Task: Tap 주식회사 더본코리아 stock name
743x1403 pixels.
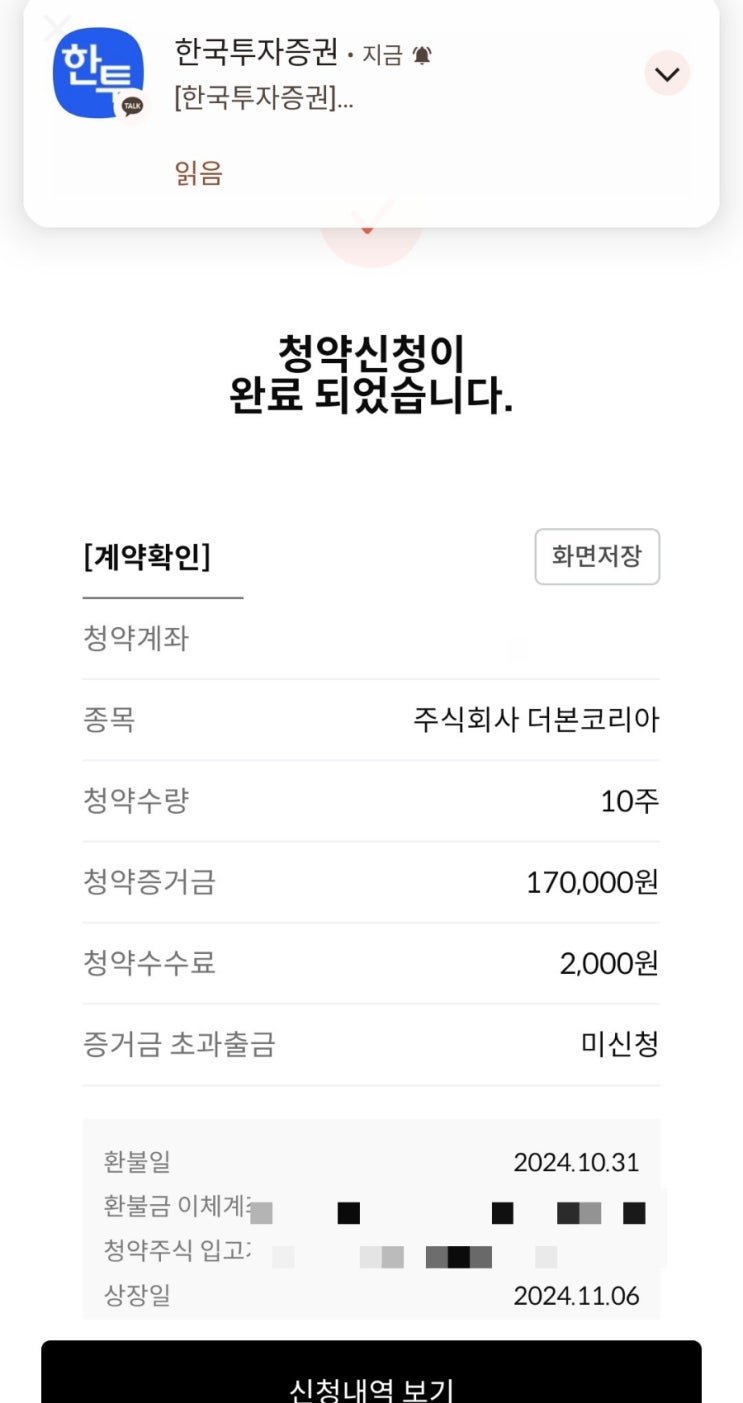Action: click(x=536, y=720)
